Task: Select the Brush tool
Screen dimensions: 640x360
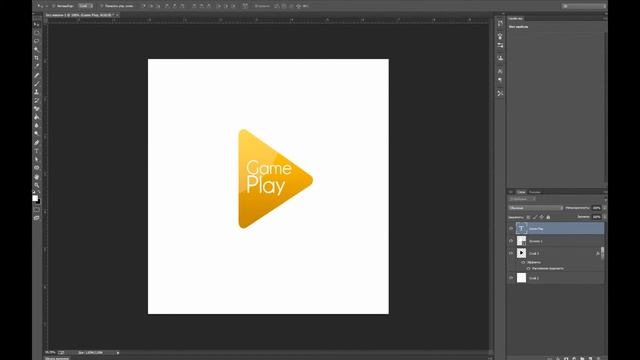Action: click(x=37, y=84)
